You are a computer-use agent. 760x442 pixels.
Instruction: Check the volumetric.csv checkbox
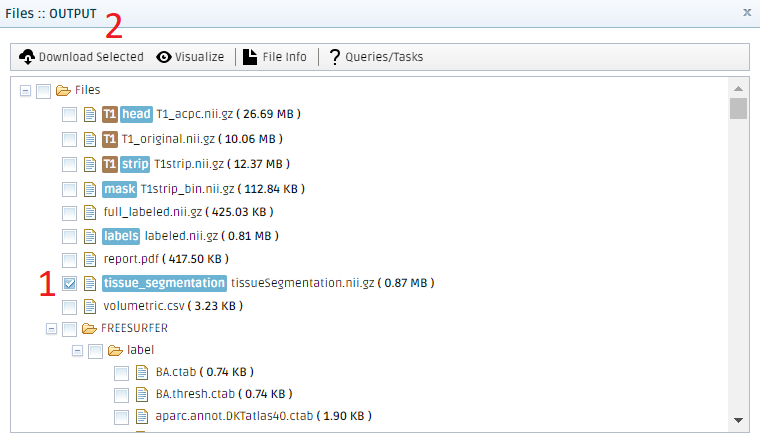click(69, 307)
